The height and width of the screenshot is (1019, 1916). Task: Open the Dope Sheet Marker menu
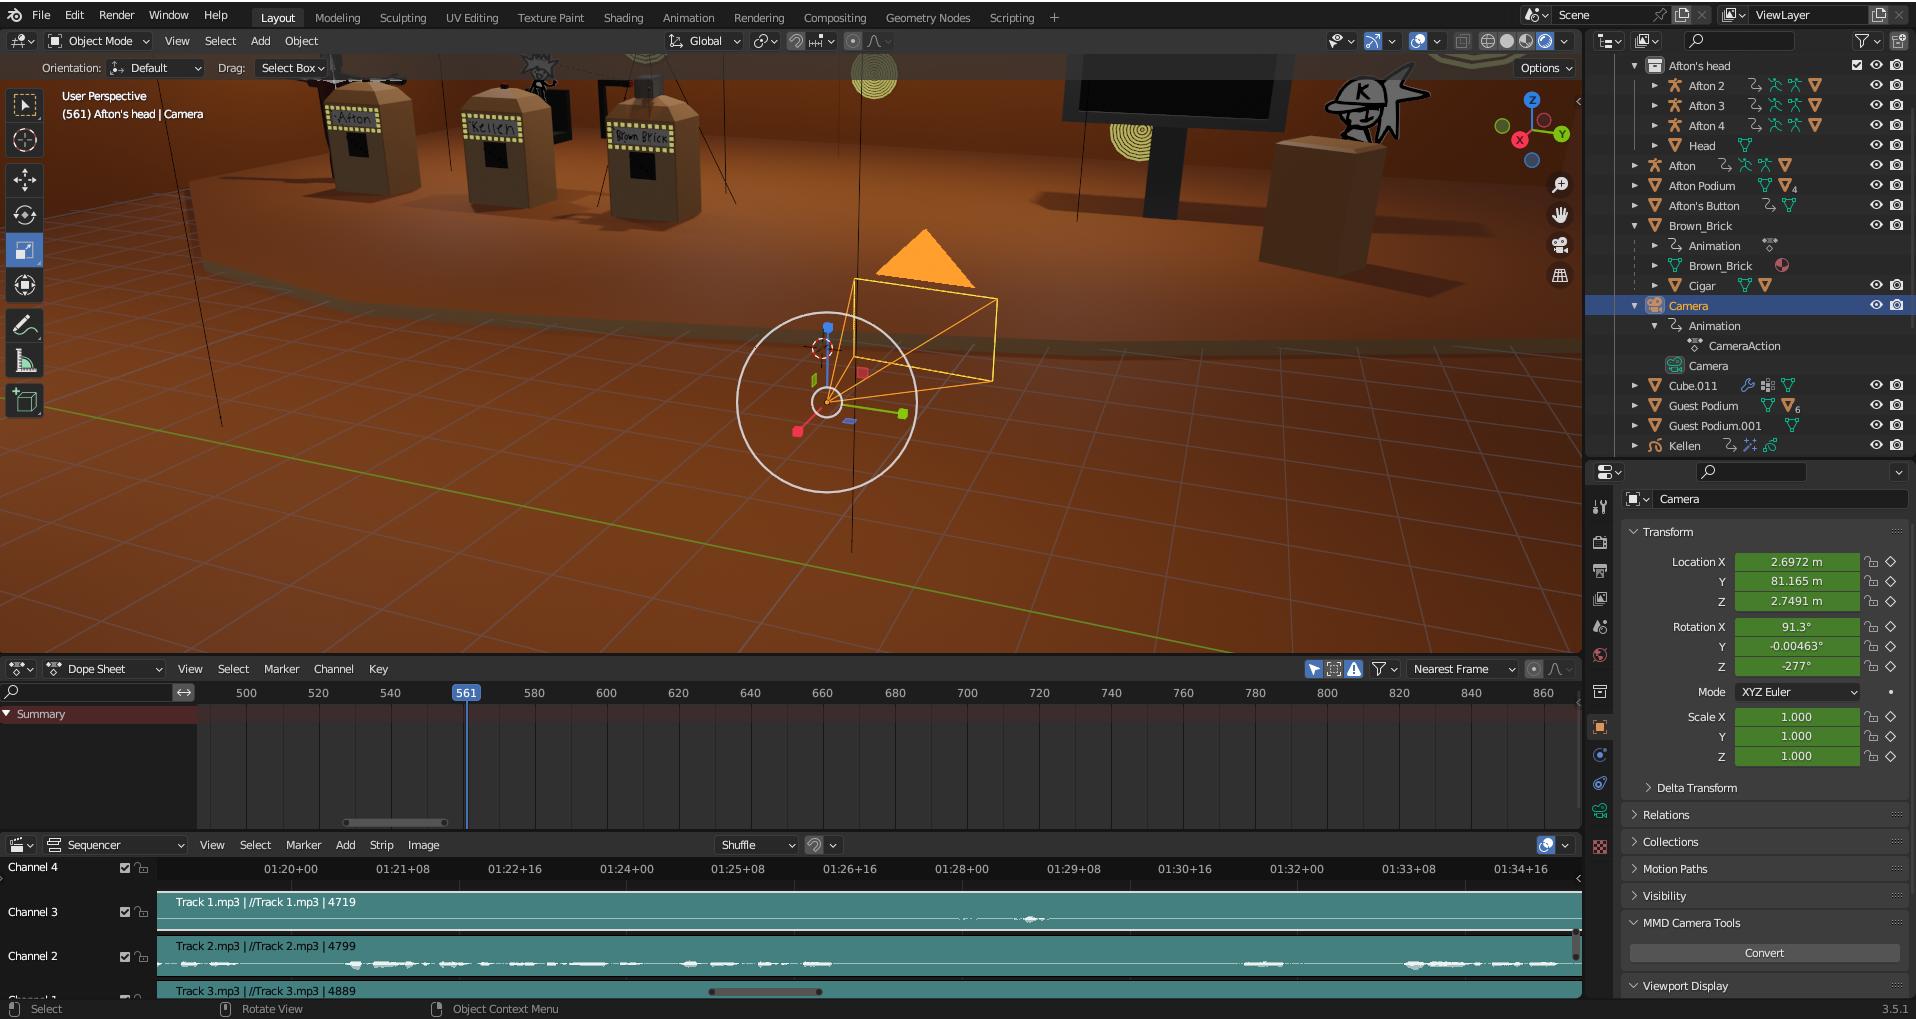click(281, 669)
